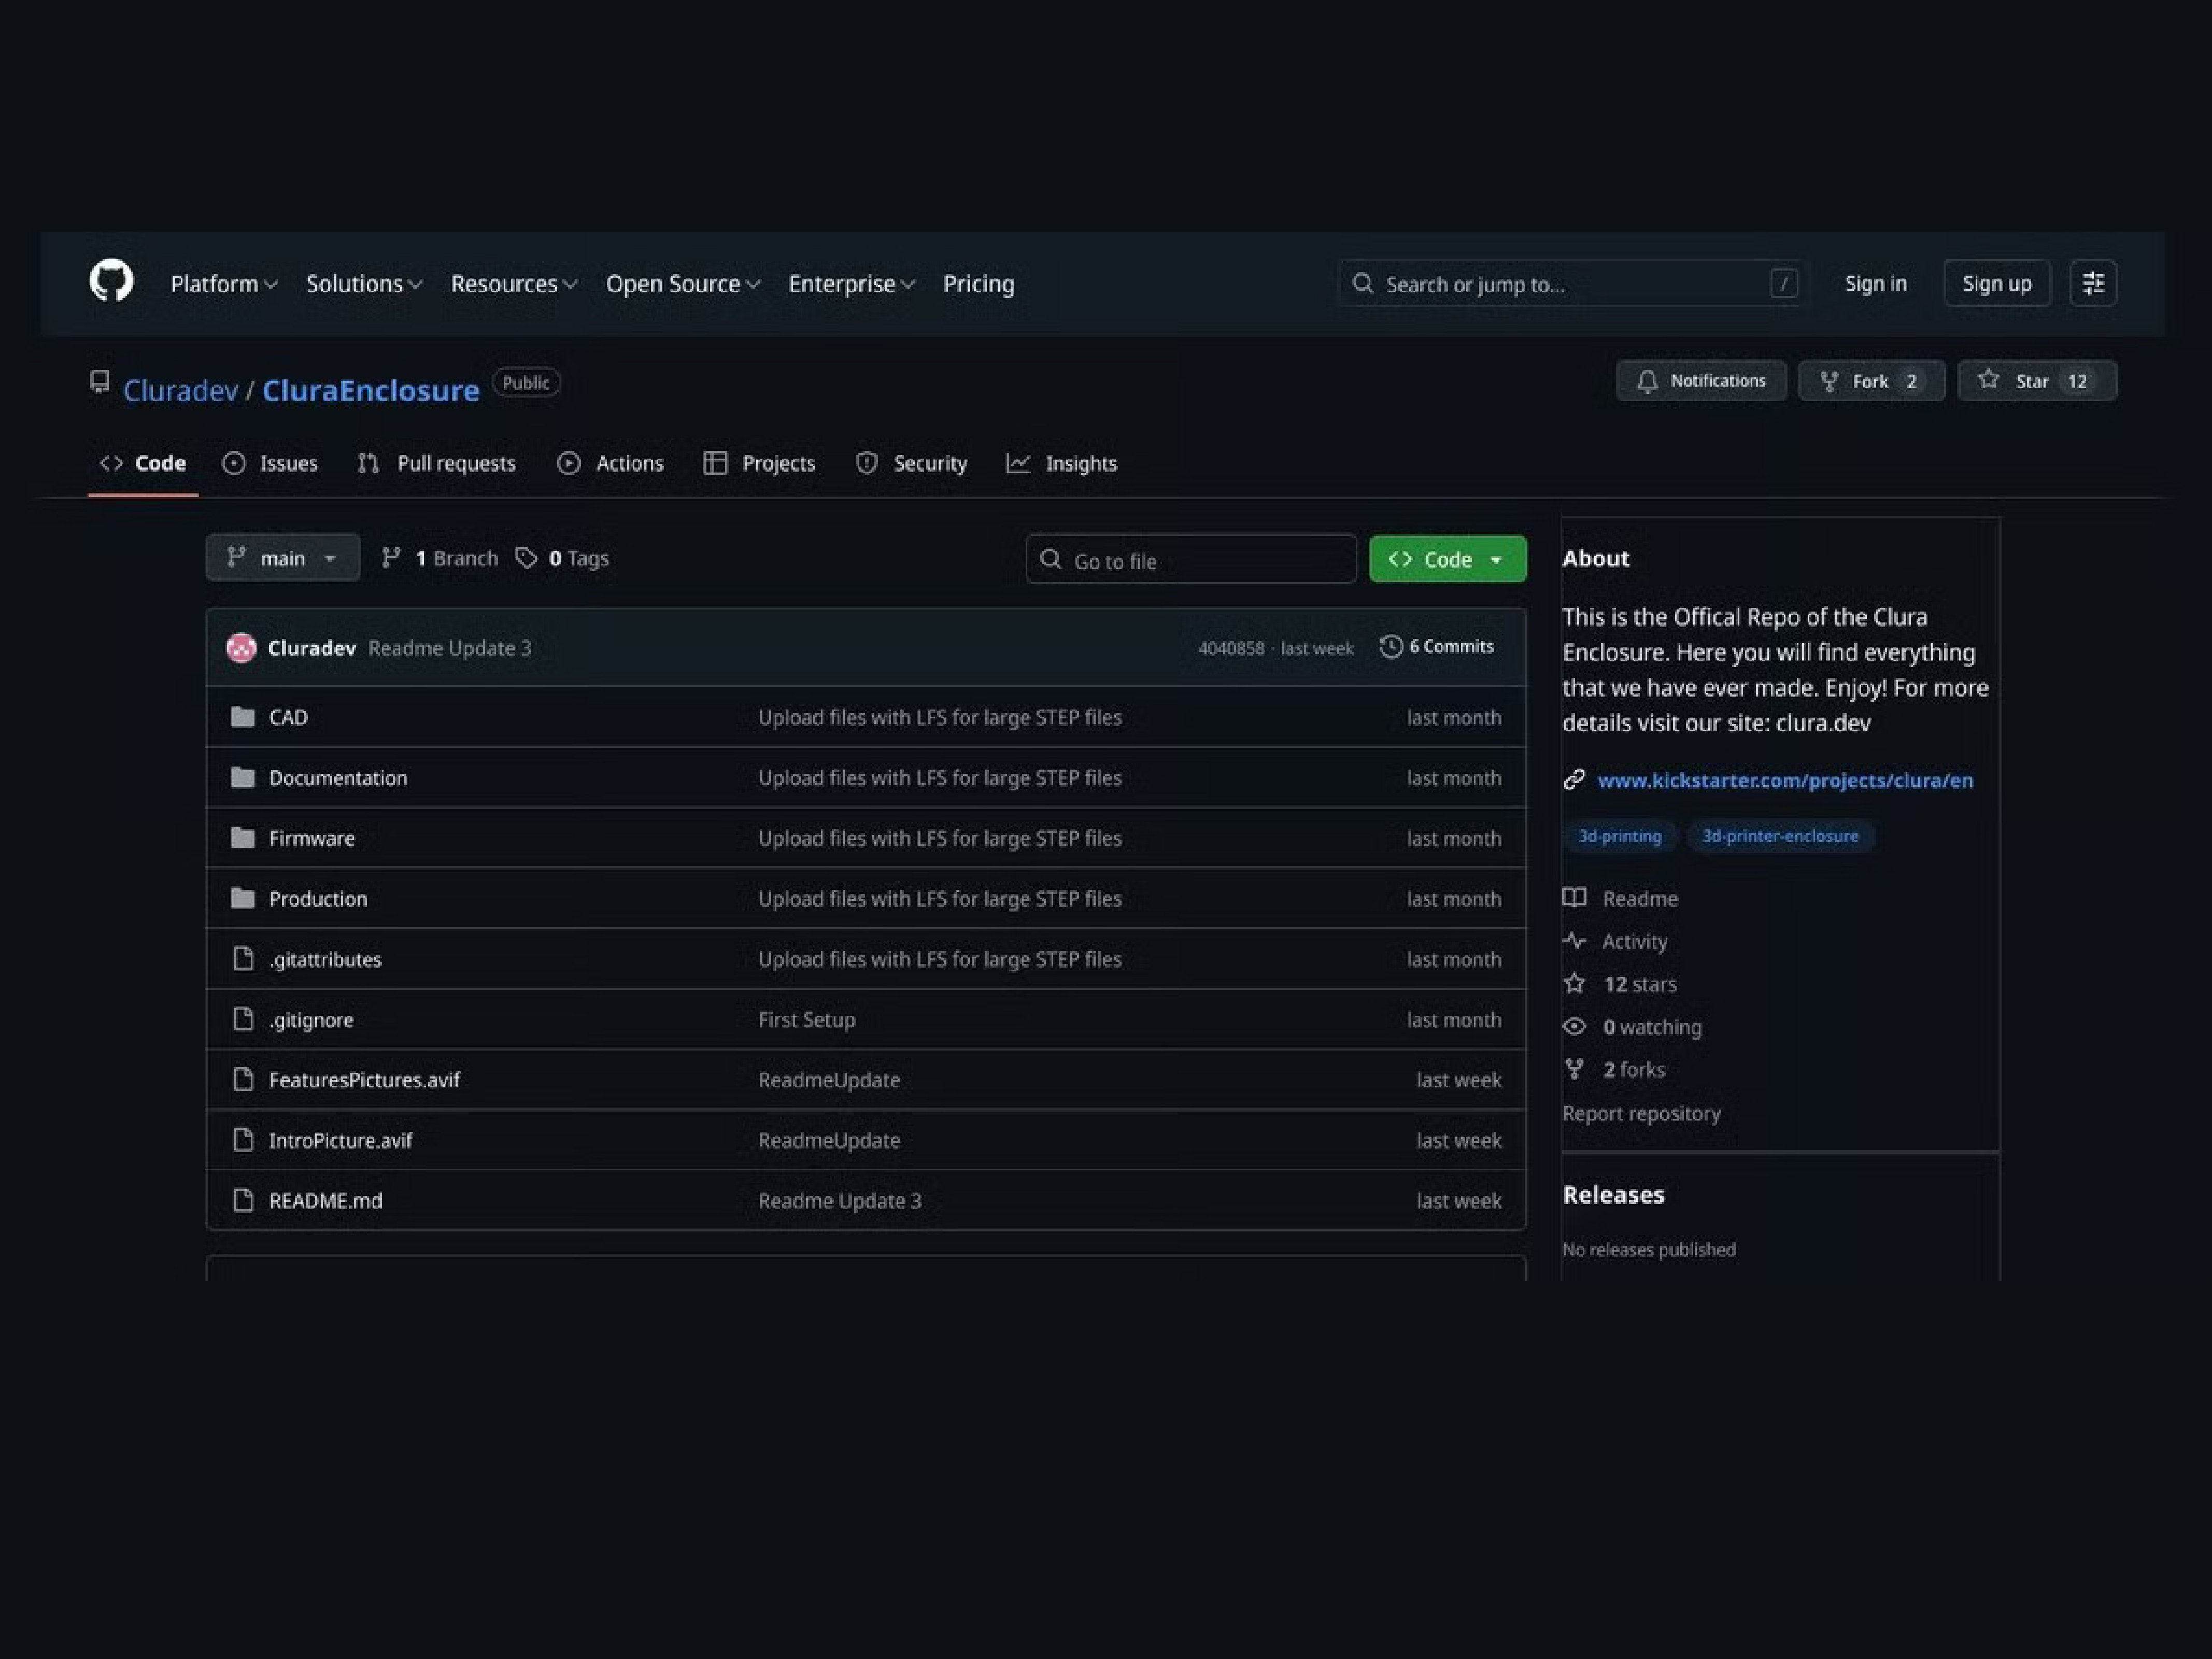Click the Sign up button
This screenshot has height=1659, width=2212.
tap(1997, 284)
